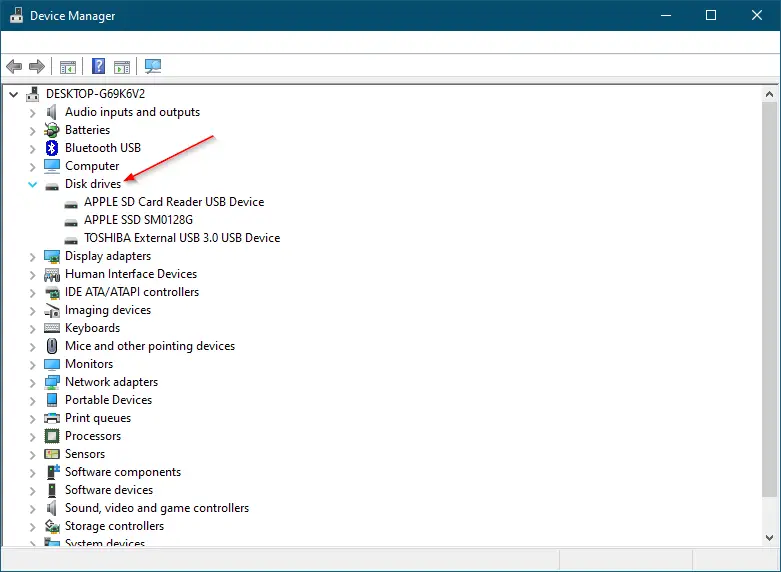Click the blue Help toolbar icon
Screen dimensions: 781x572
click(x=98, y=67)
